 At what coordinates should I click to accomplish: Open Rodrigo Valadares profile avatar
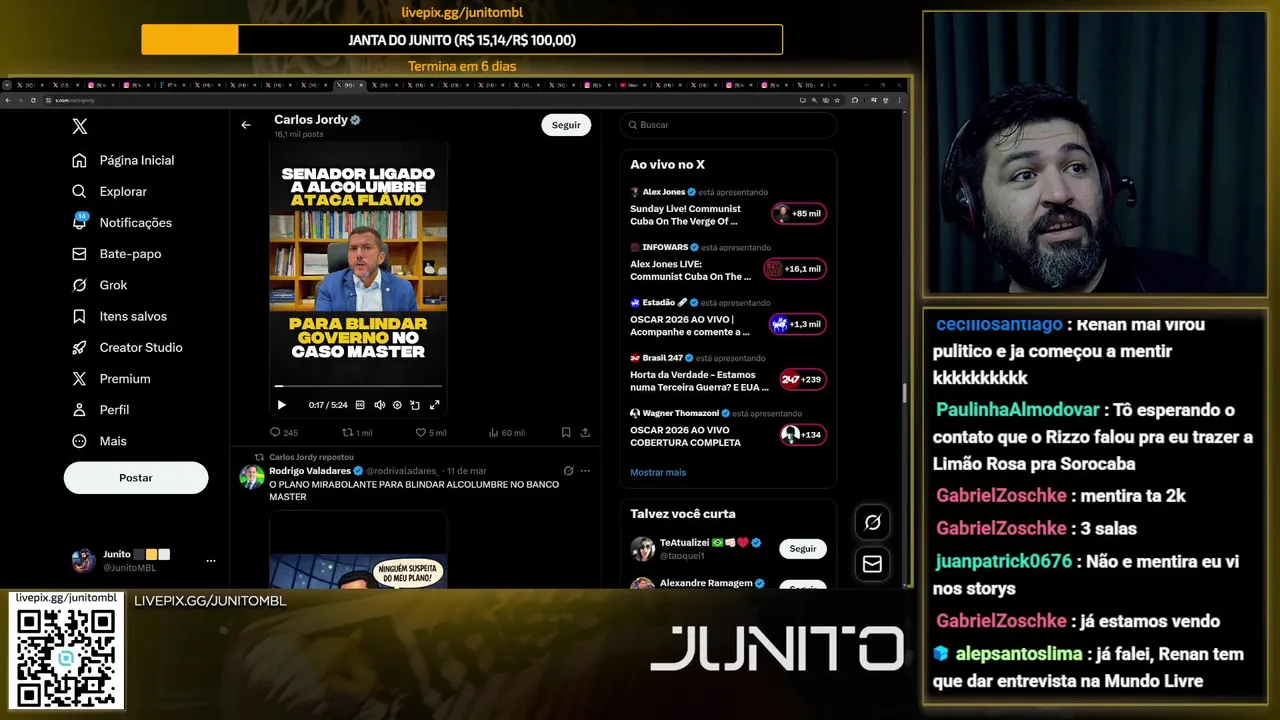click(x=252, y=477)
